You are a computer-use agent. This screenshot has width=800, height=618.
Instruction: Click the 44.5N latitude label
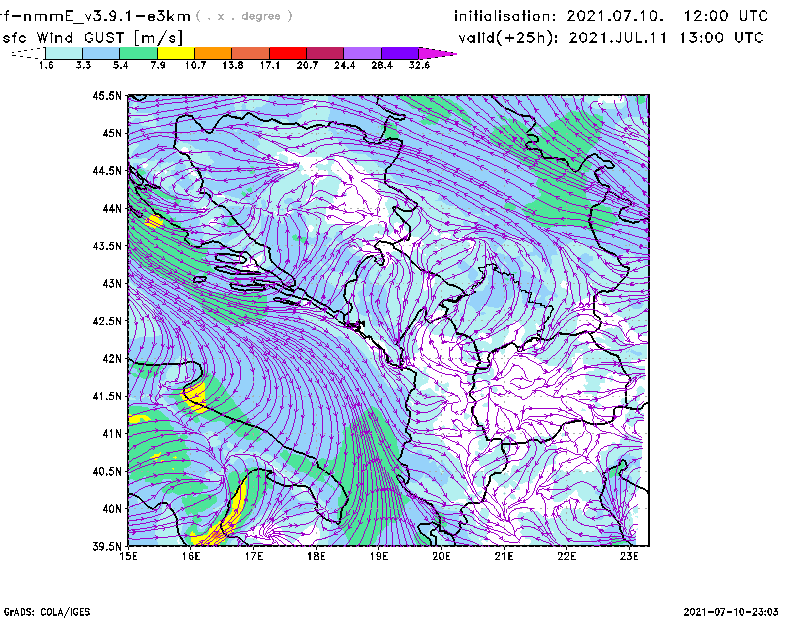click(x=107, y=170)
